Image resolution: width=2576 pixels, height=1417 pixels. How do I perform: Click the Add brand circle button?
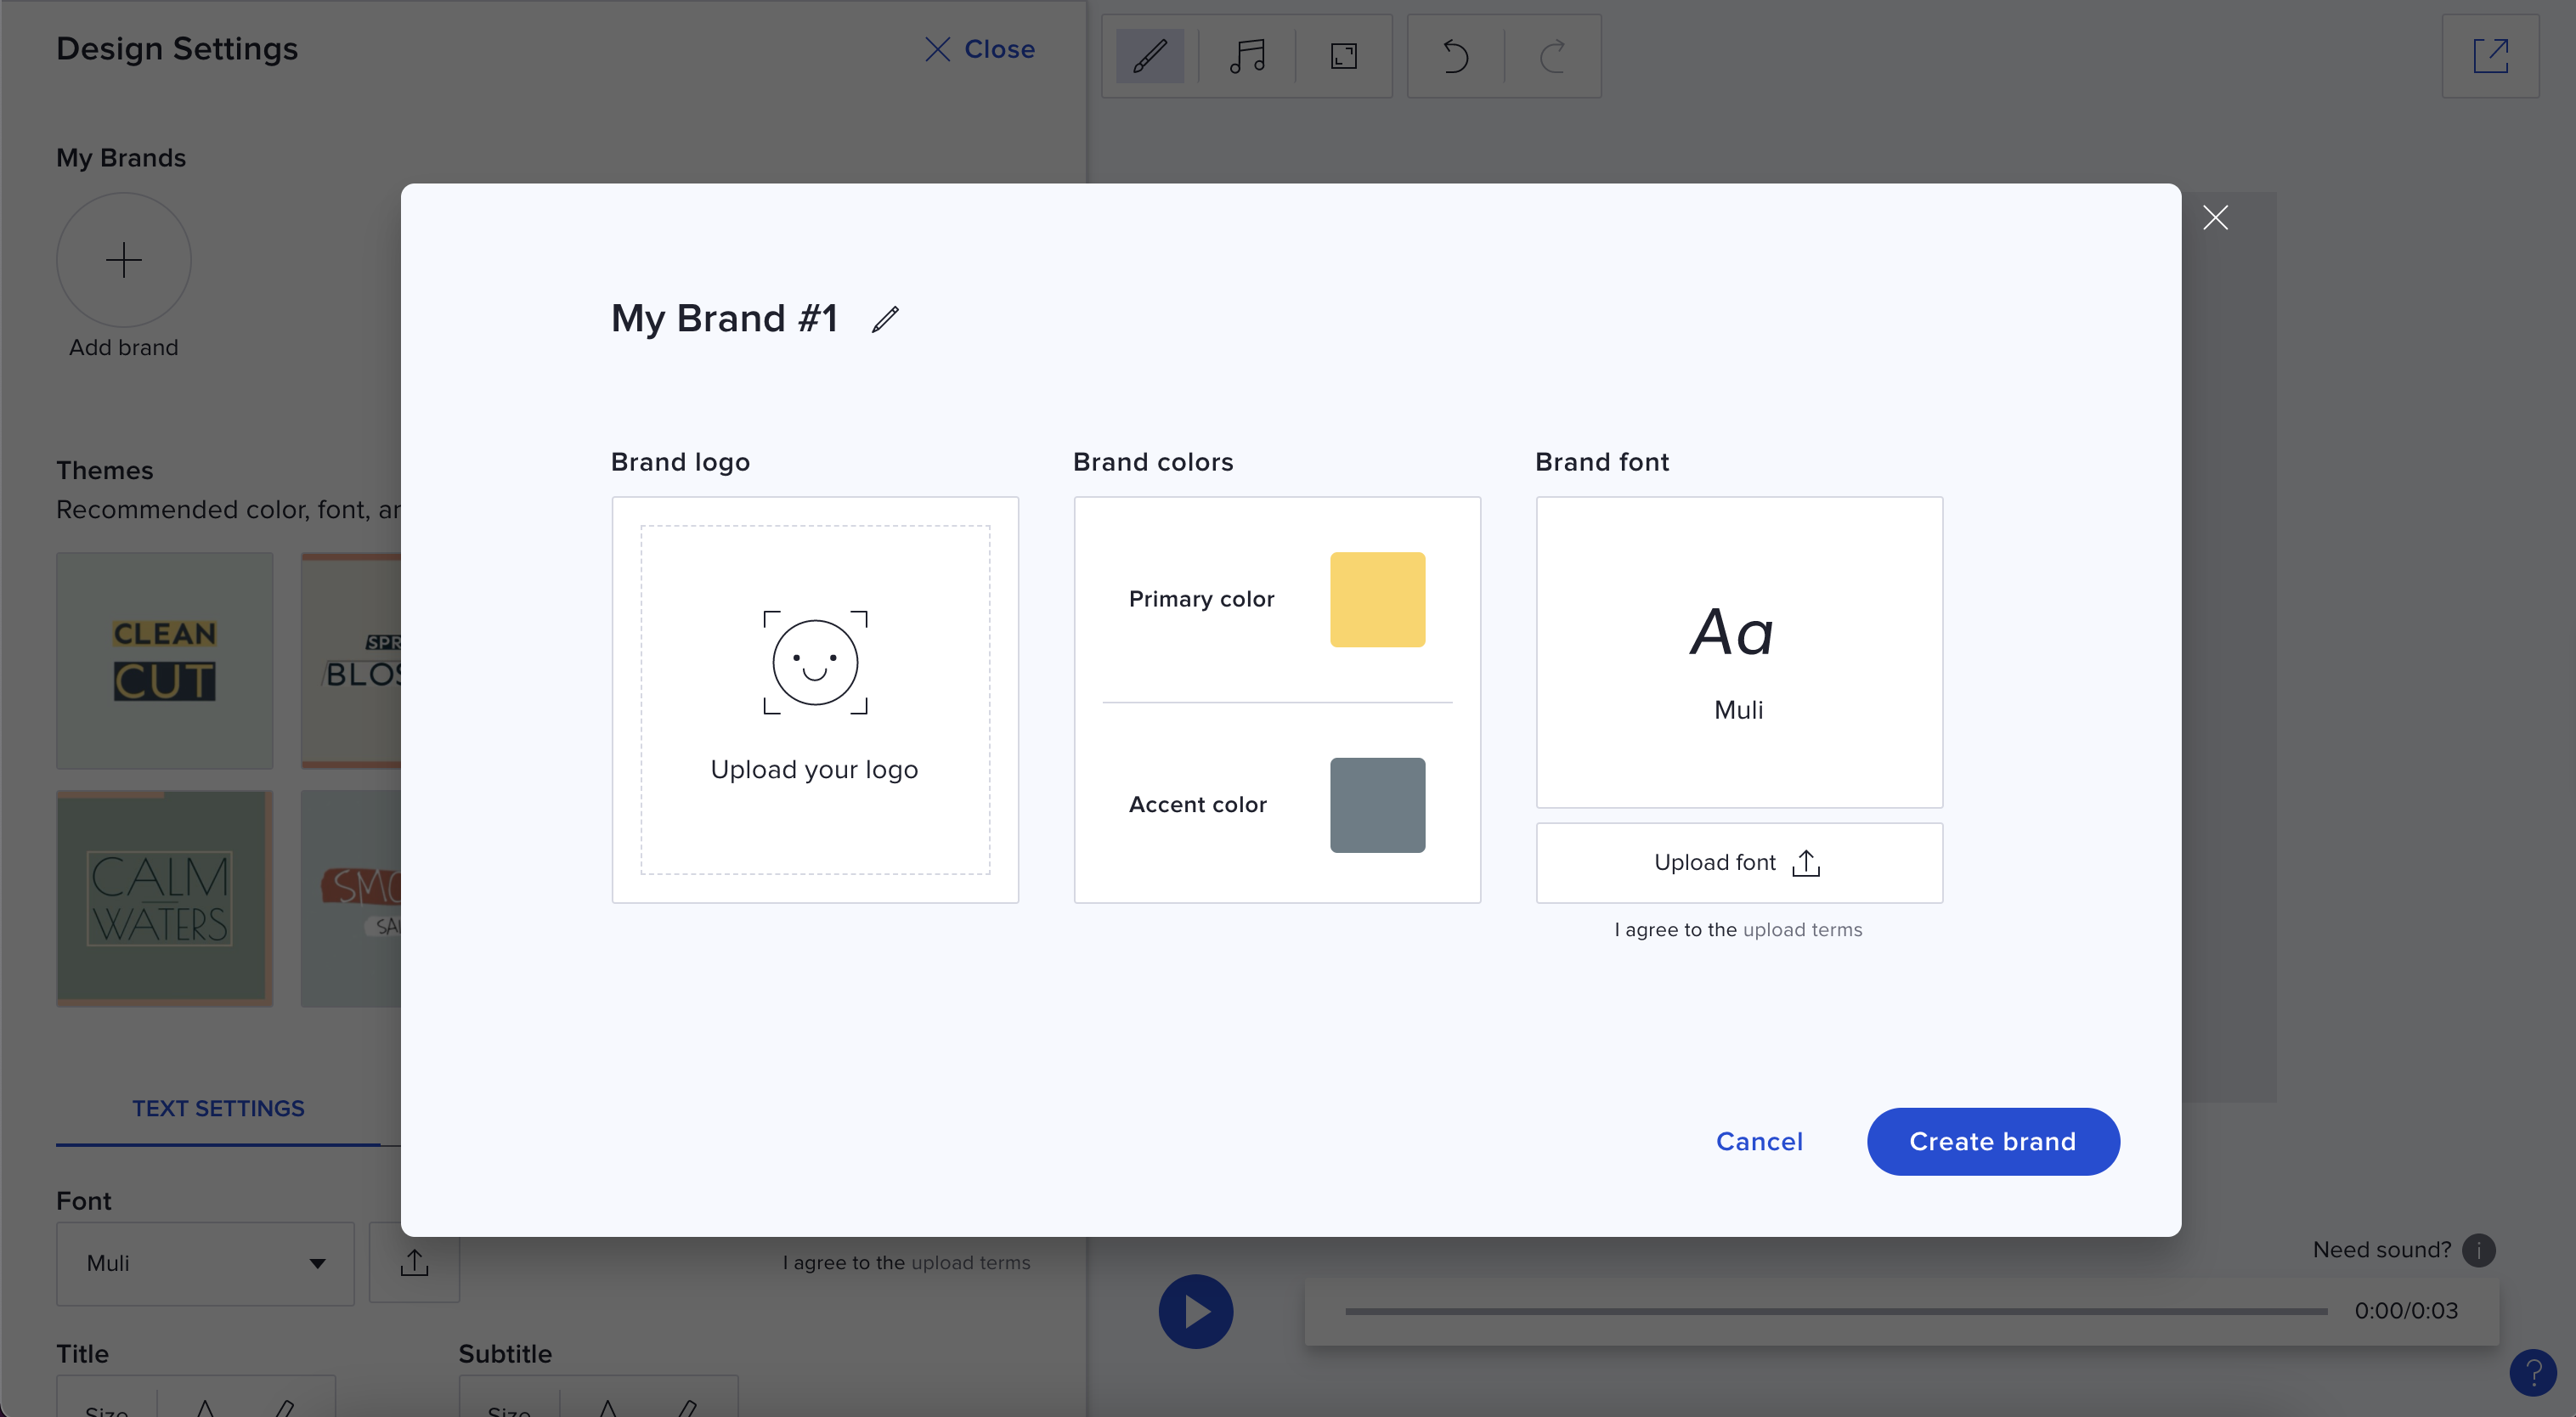[x=124, y=258]
